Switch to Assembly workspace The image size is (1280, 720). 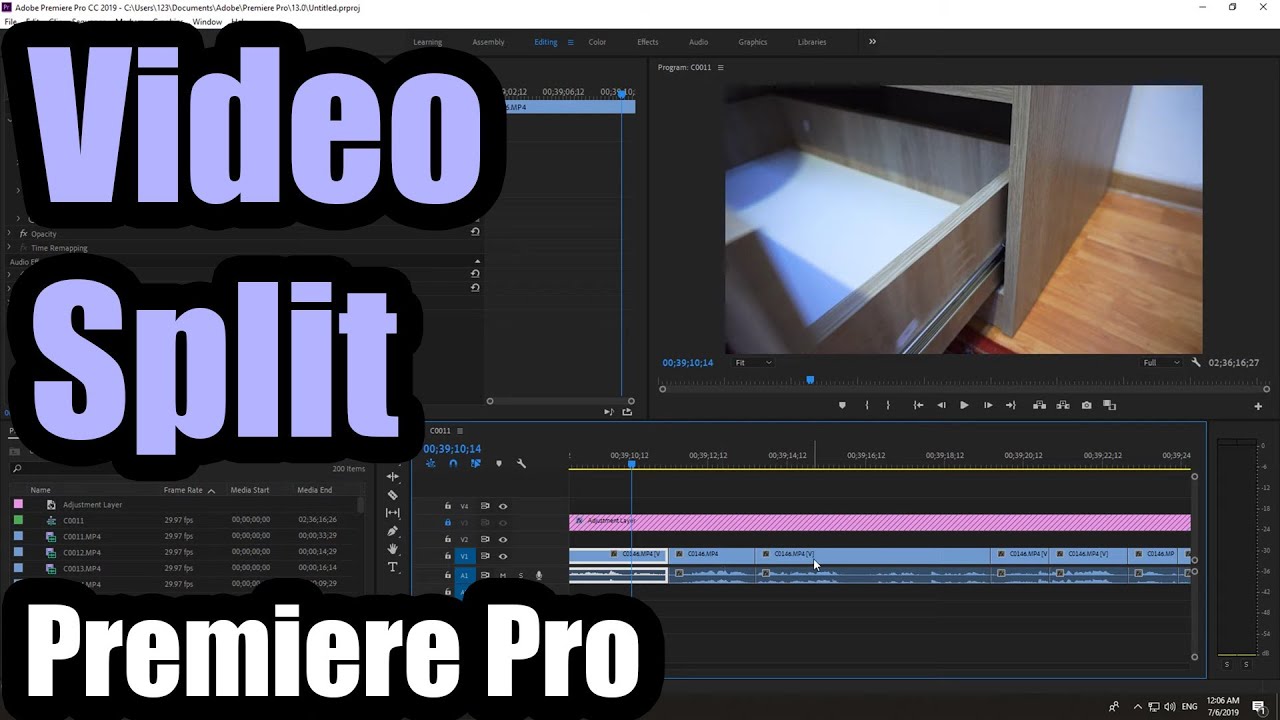pos(488,42)
